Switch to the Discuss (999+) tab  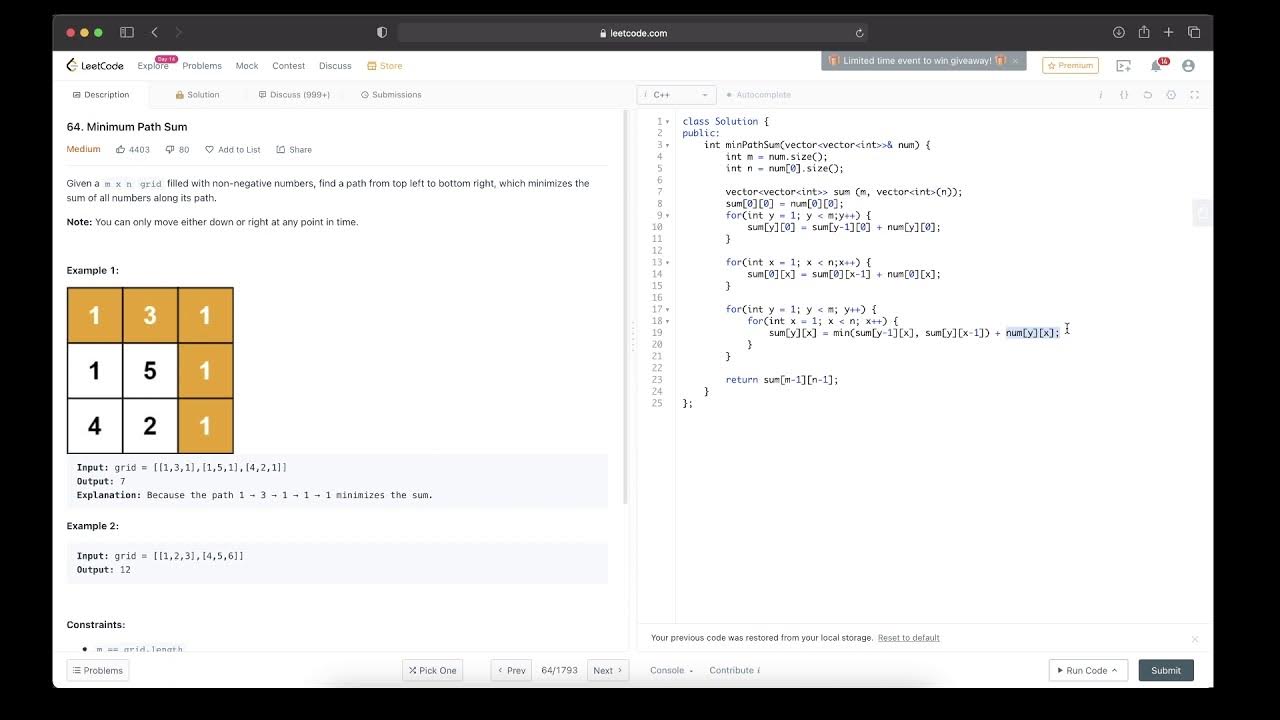pos(294,95)
